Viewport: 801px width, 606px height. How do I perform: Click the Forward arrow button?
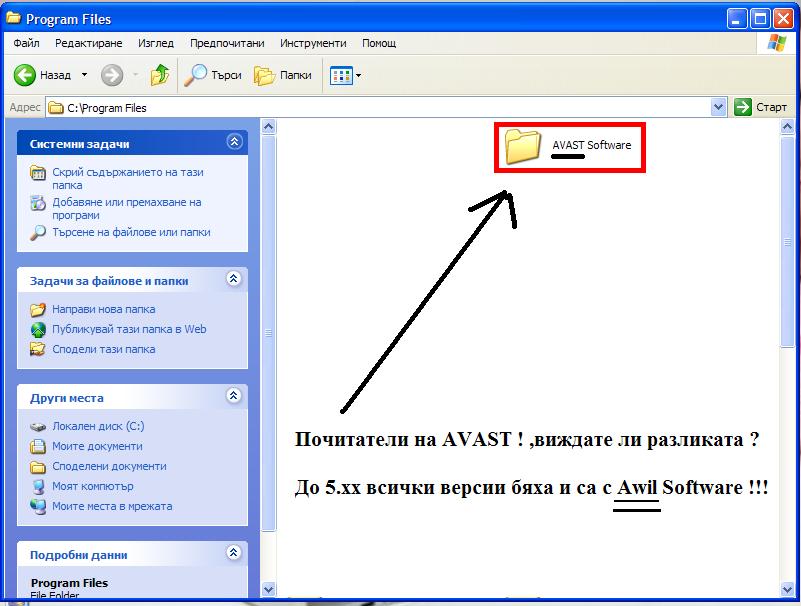(112, 75)
